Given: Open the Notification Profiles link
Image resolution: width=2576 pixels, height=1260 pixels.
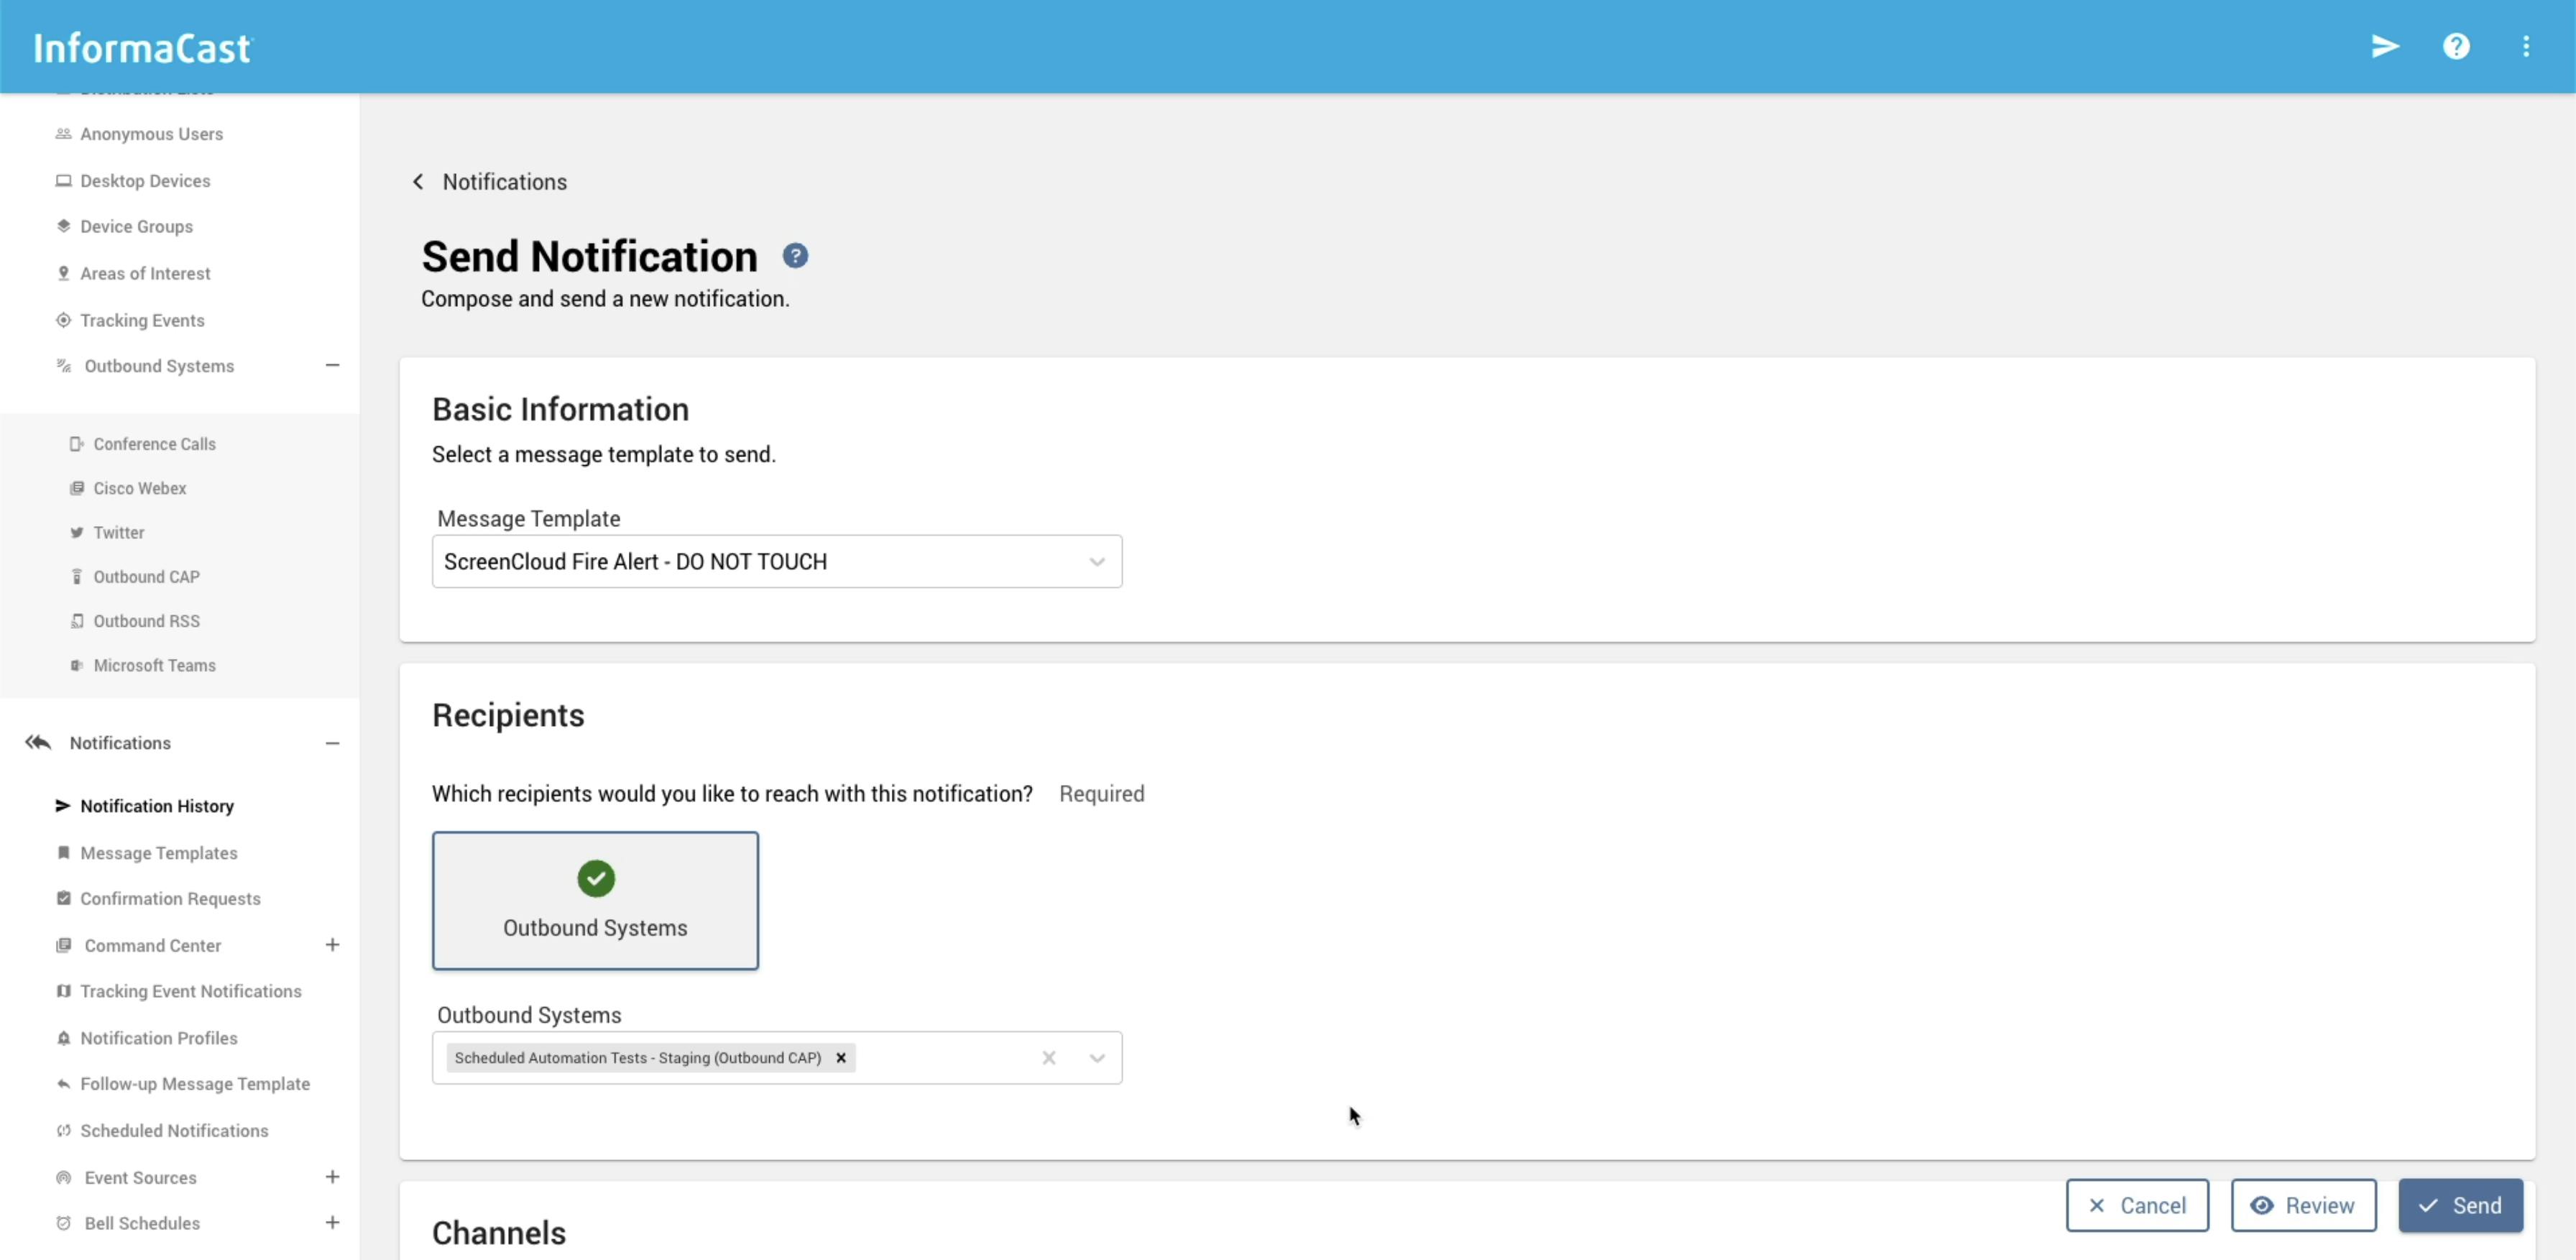Looking at the screenshot, I should [x=159, y=1037].
